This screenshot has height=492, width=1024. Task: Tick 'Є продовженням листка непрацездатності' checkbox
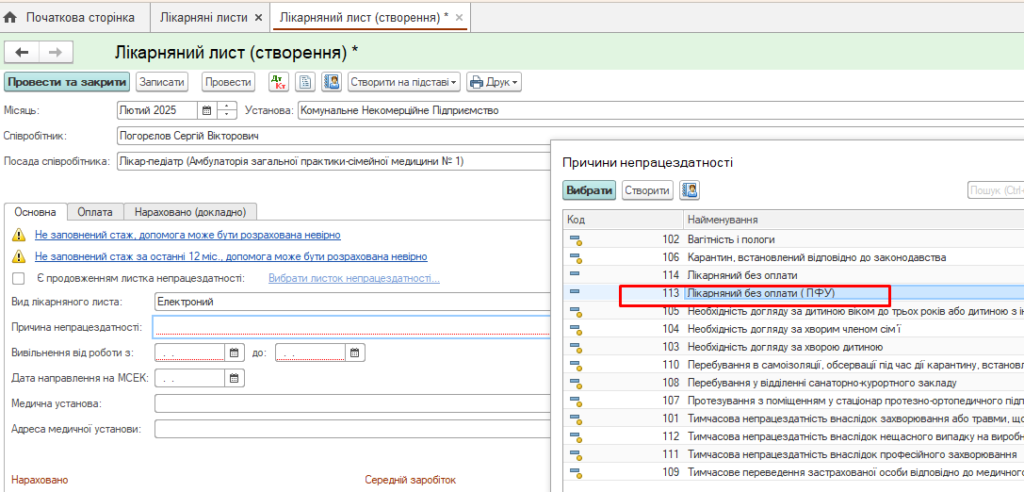(18, 278)
